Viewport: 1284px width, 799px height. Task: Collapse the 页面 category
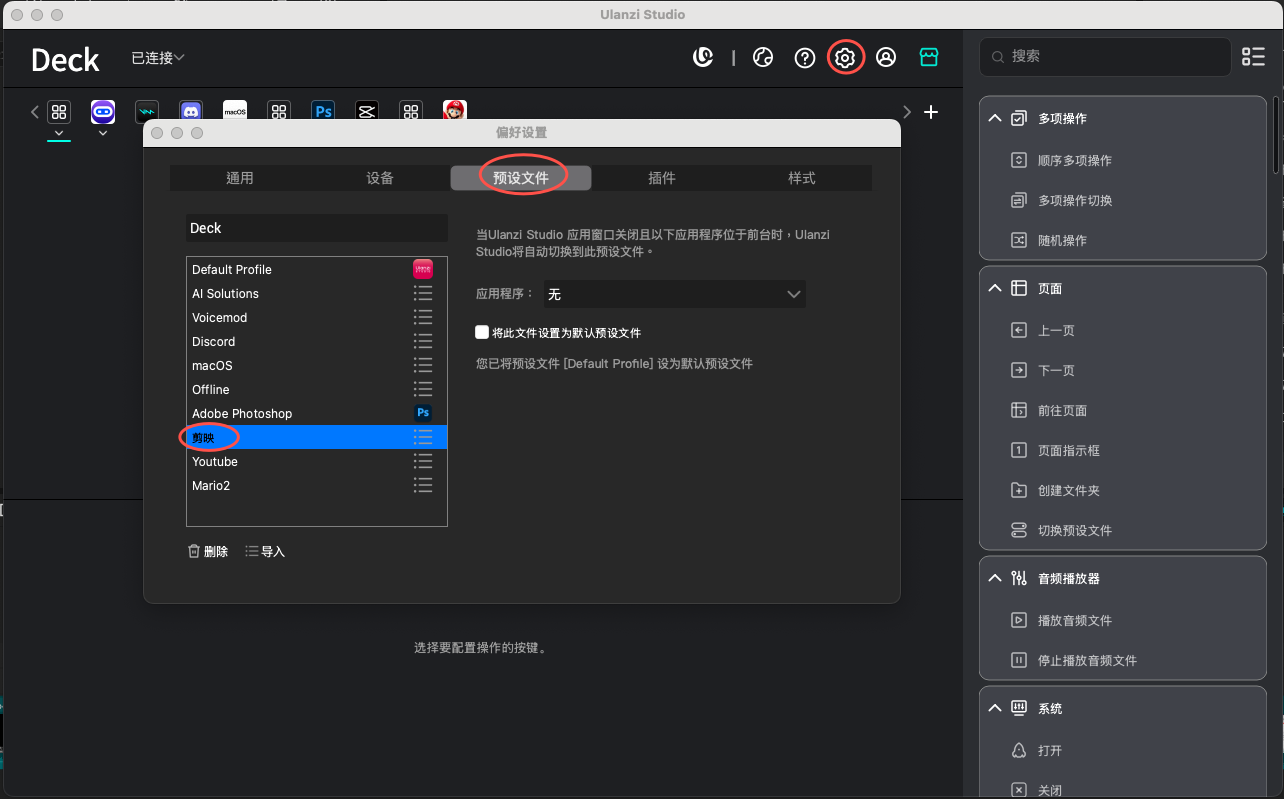pyautogui.click(x=995, y=288)
